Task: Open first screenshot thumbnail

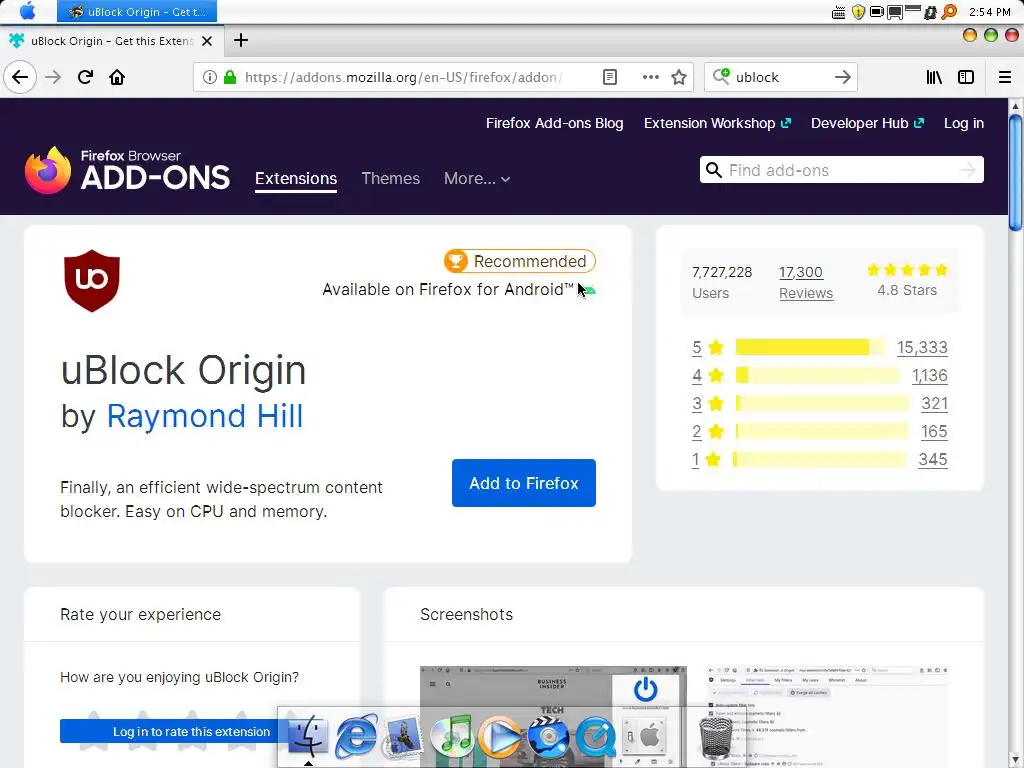Action: click(553, 716)
